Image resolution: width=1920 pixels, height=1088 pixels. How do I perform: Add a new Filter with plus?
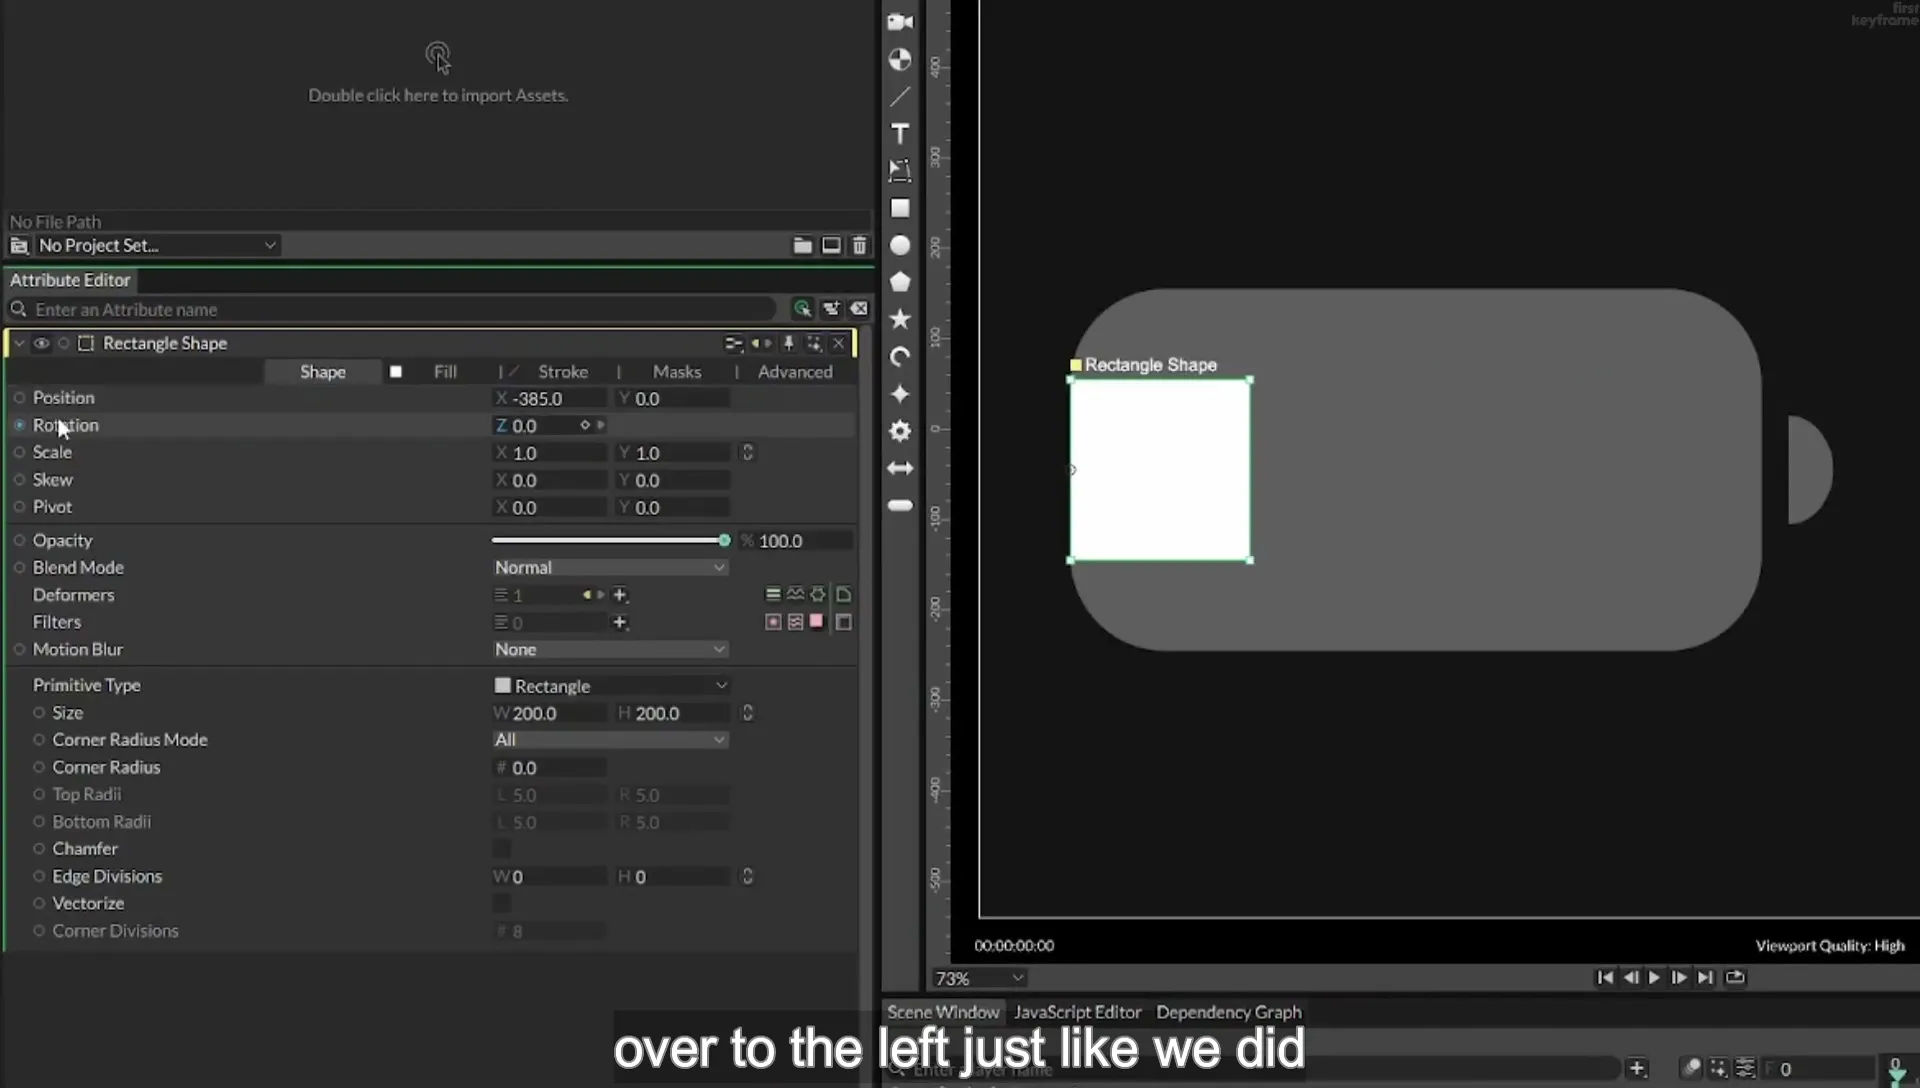[620, 622]
